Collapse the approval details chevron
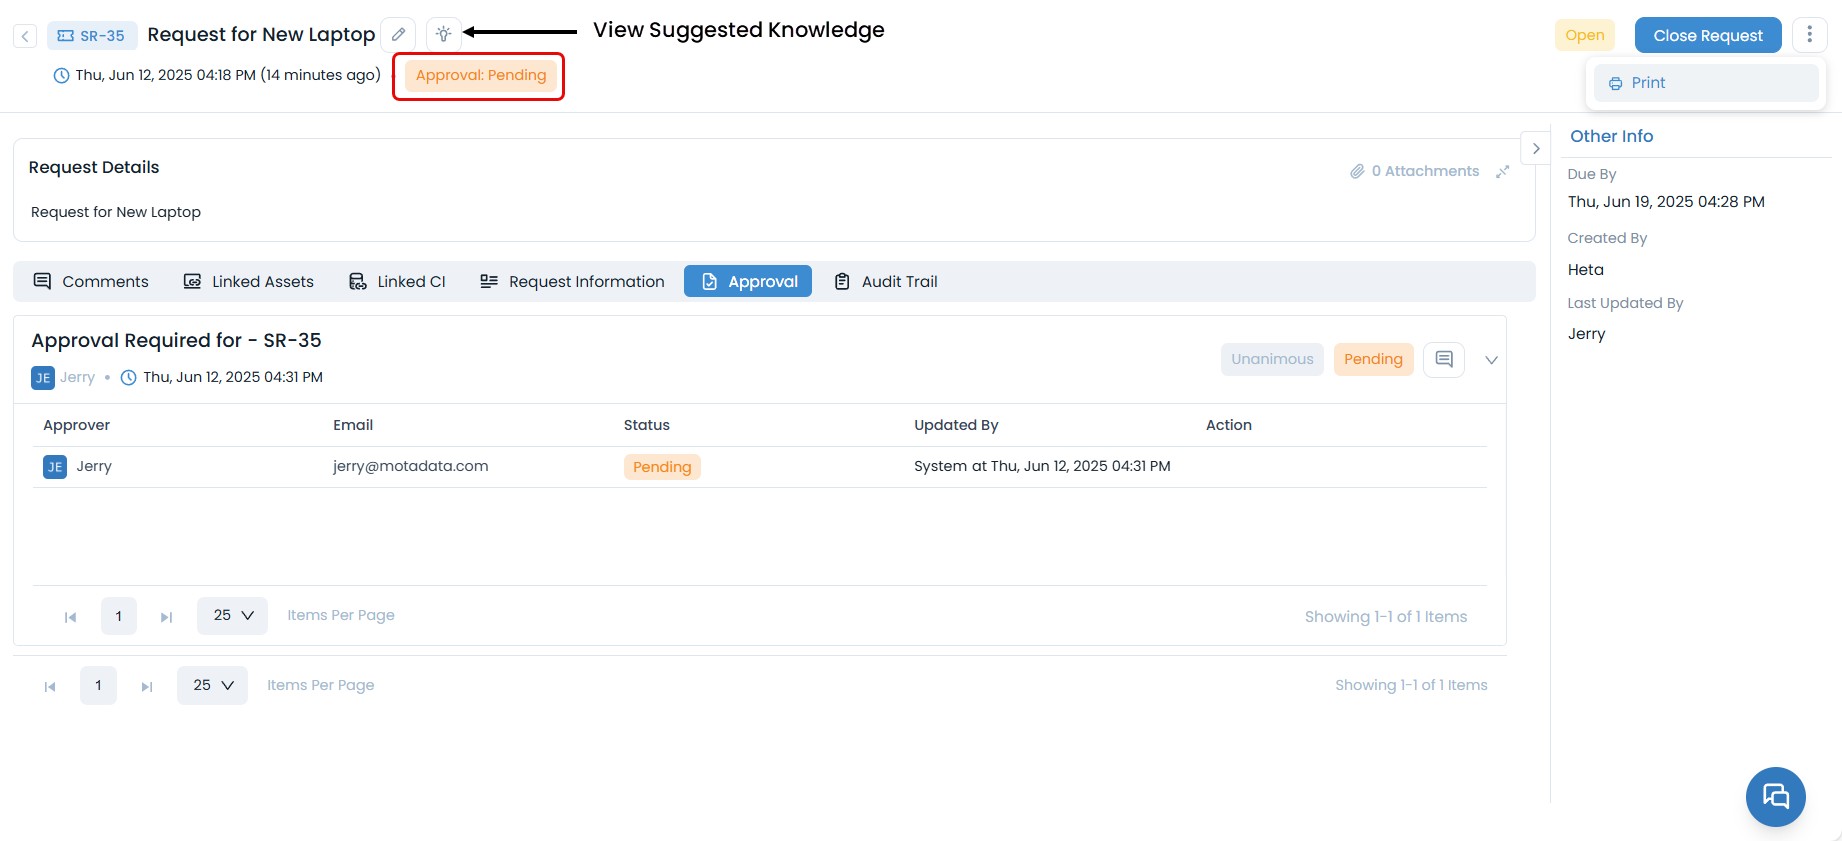The height and width of the screenshot is (841, 1842). click(1490, 360)
